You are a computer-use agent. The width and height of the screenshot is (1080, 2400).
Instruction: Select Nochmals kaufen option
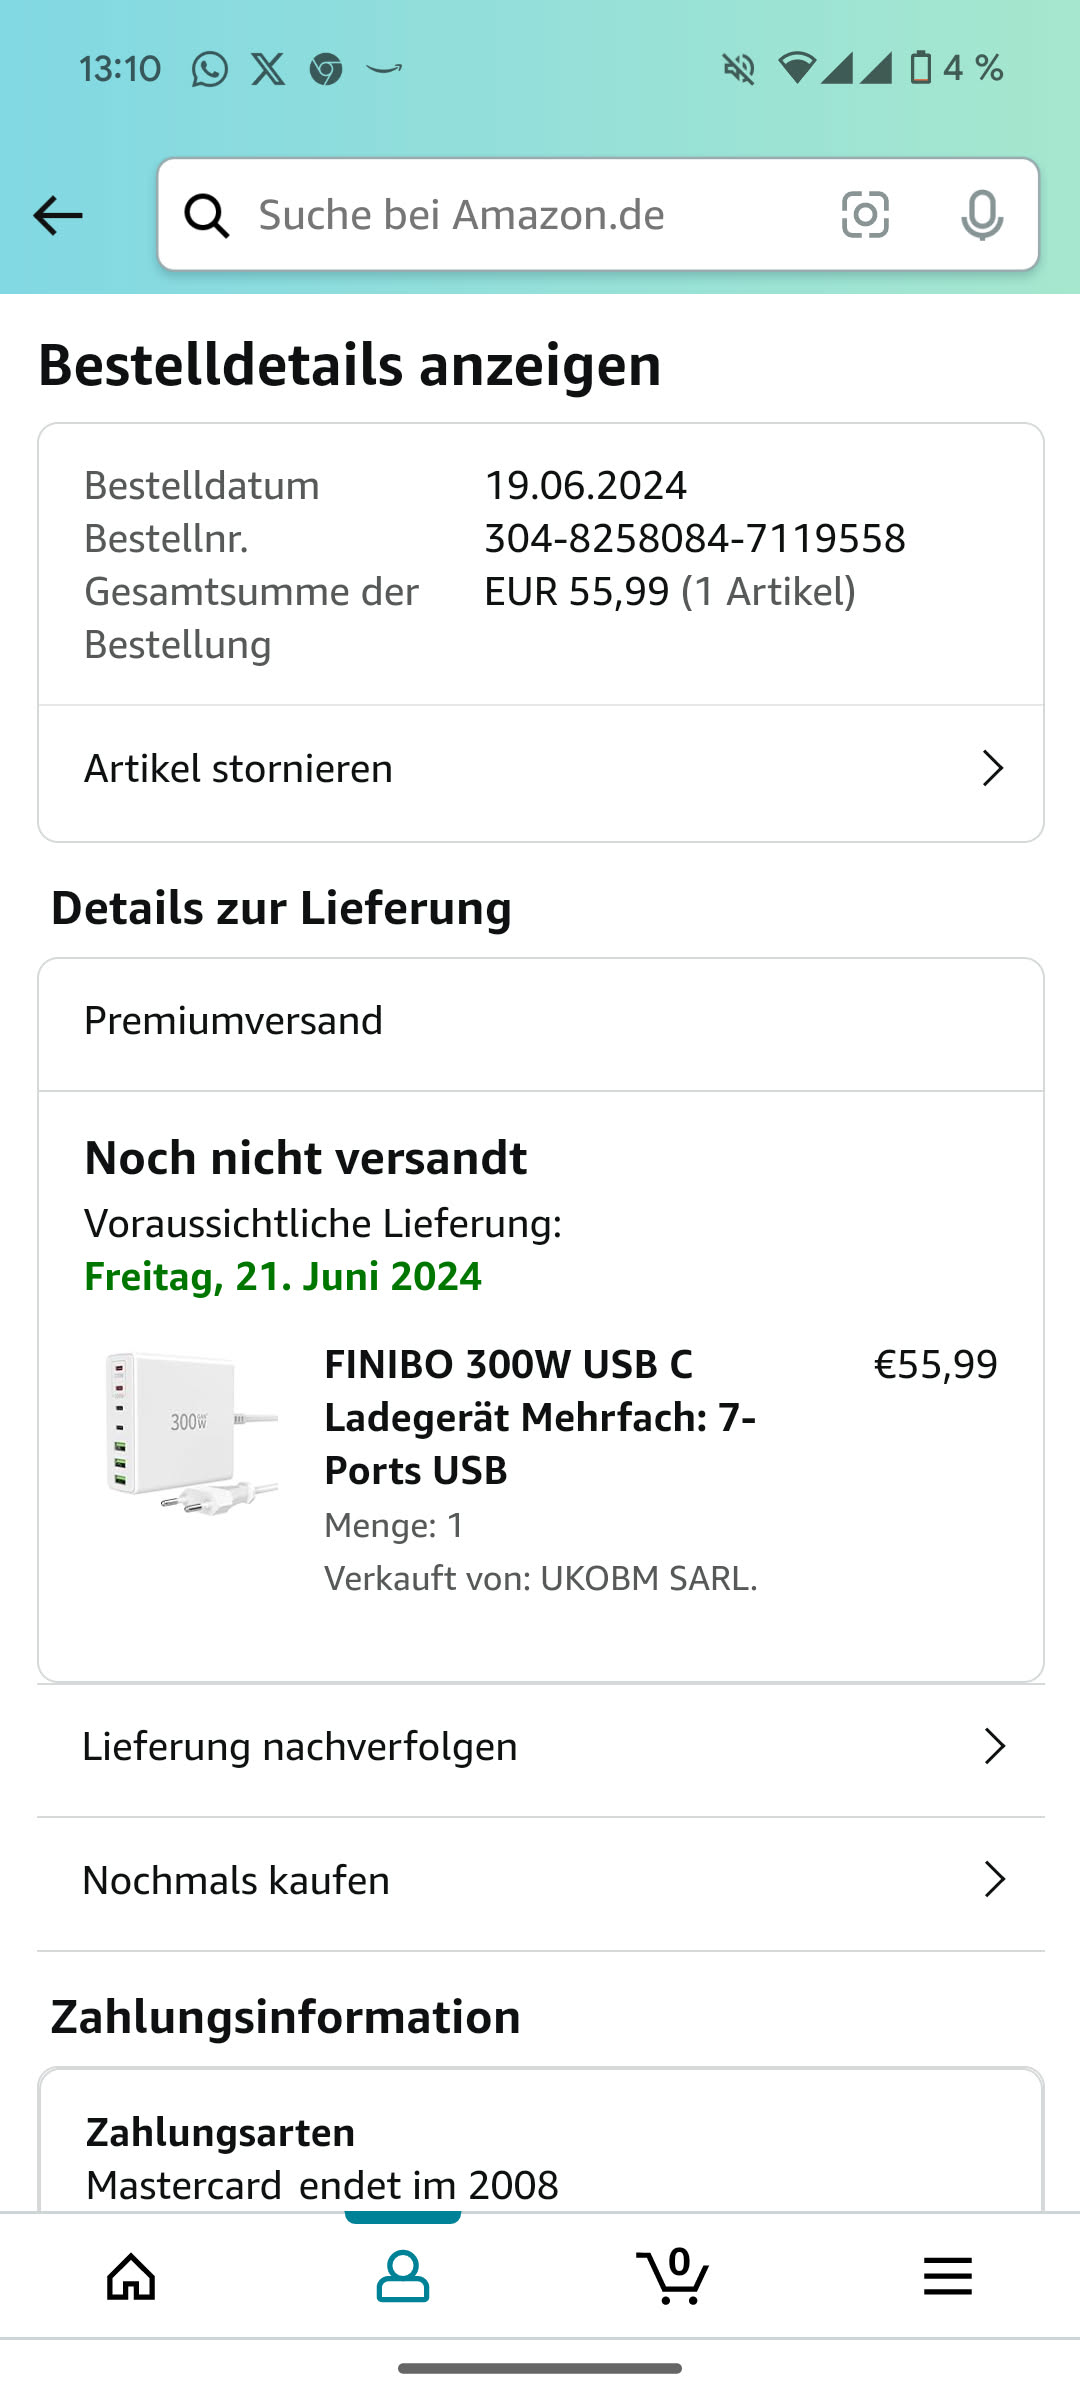coord(236,1881)
